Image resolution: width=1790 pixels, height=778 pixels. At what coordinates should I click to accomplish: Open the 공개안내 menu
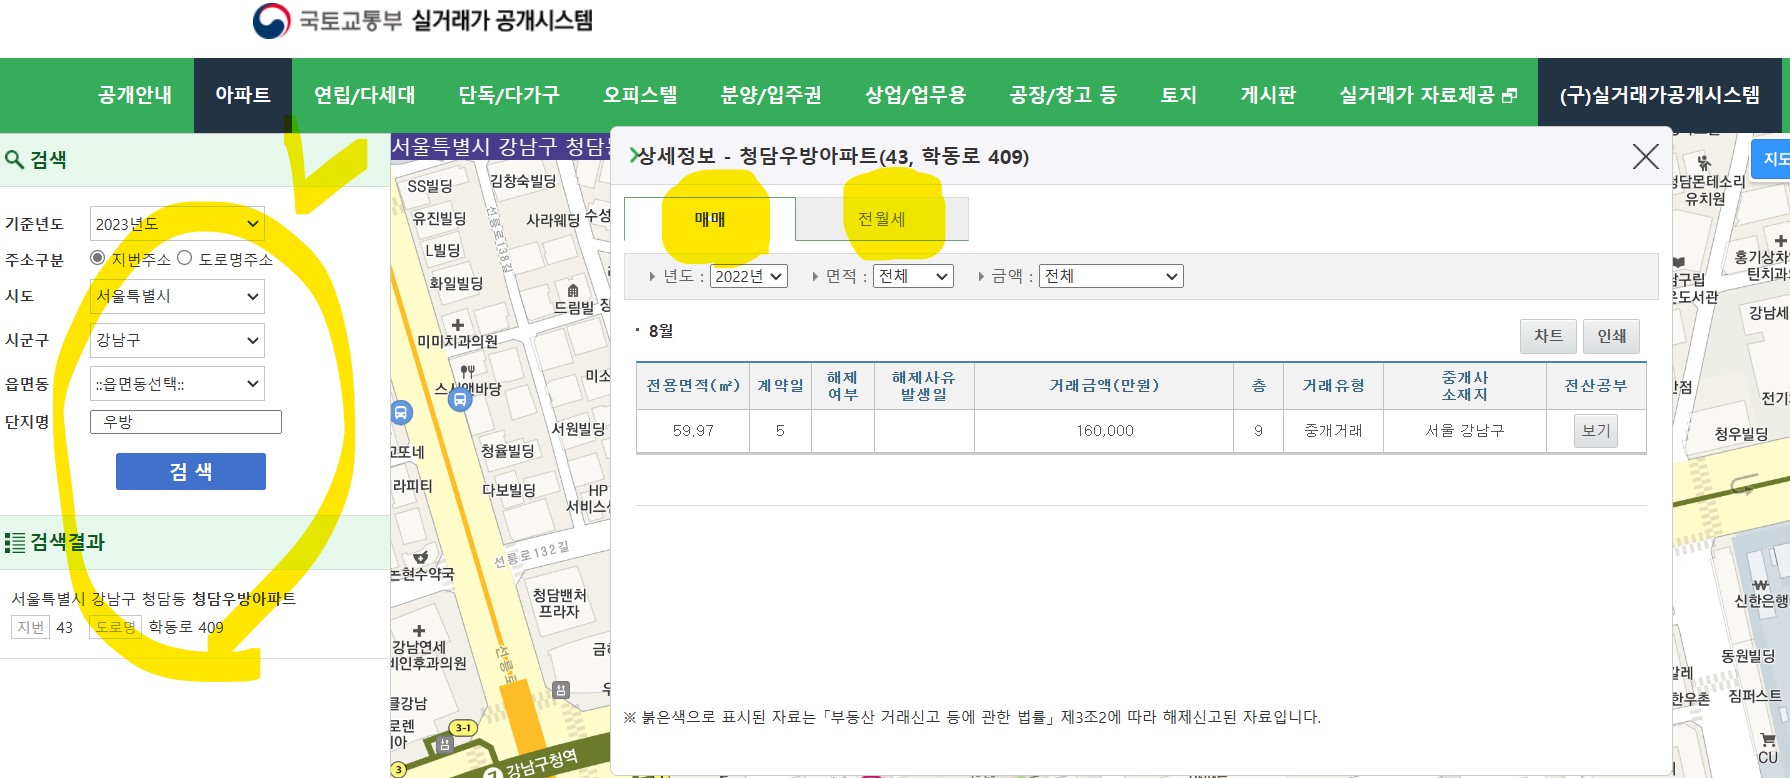pos(135,95)
